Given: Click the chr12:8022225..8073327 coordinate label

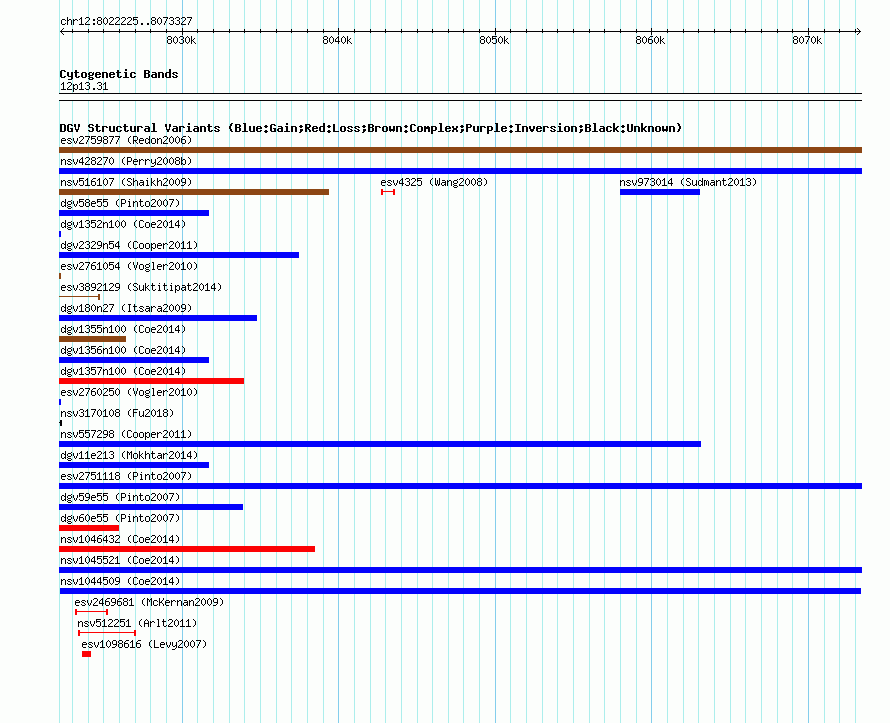Looking at the screenshot, I should click(x=126, y=21).
